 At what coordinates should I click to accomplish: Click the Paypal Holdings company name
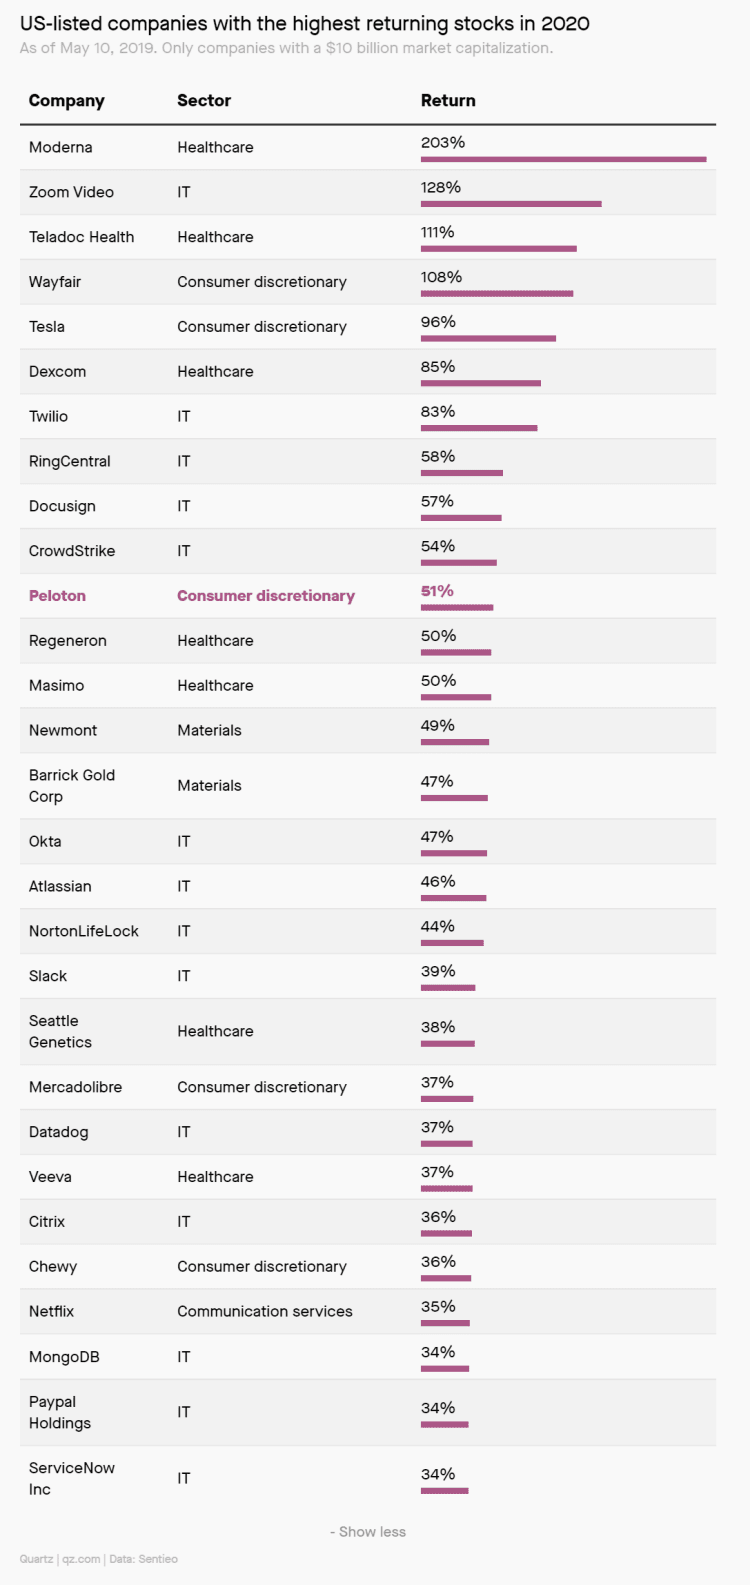click(60, 1412)
